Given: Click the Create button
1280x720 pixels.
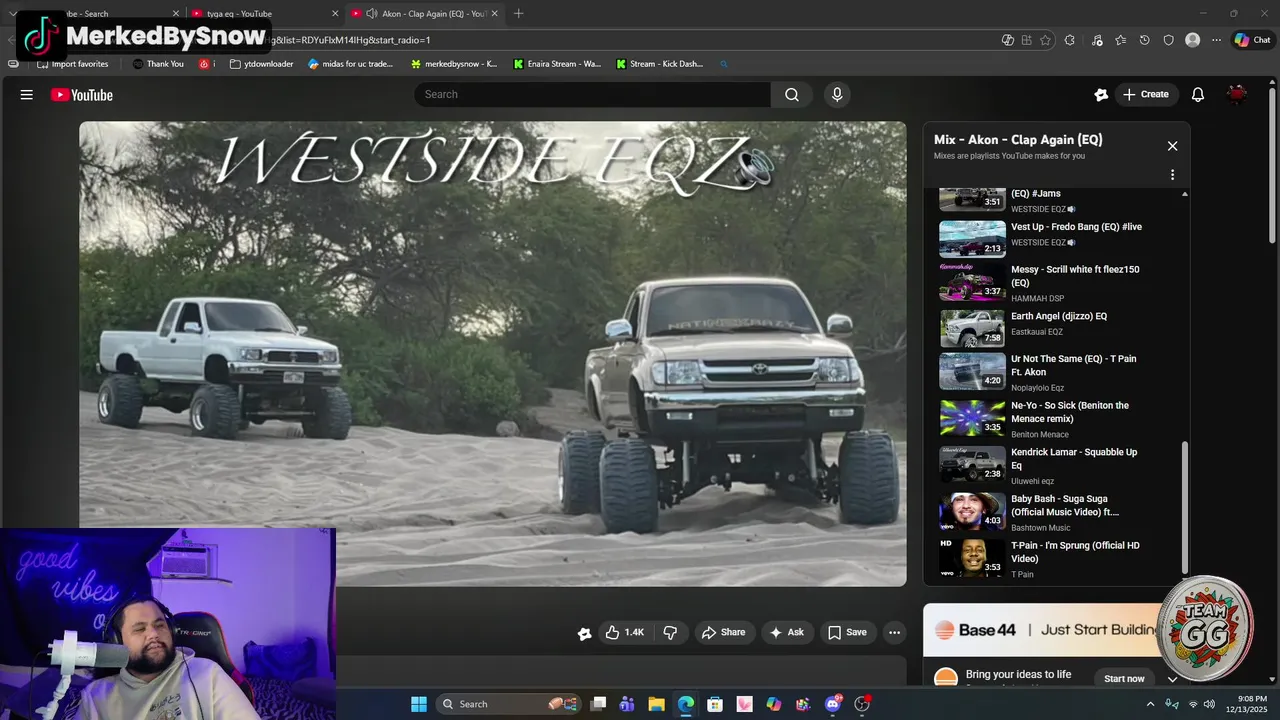Looking at the screenshot, I should (1146, 95).
